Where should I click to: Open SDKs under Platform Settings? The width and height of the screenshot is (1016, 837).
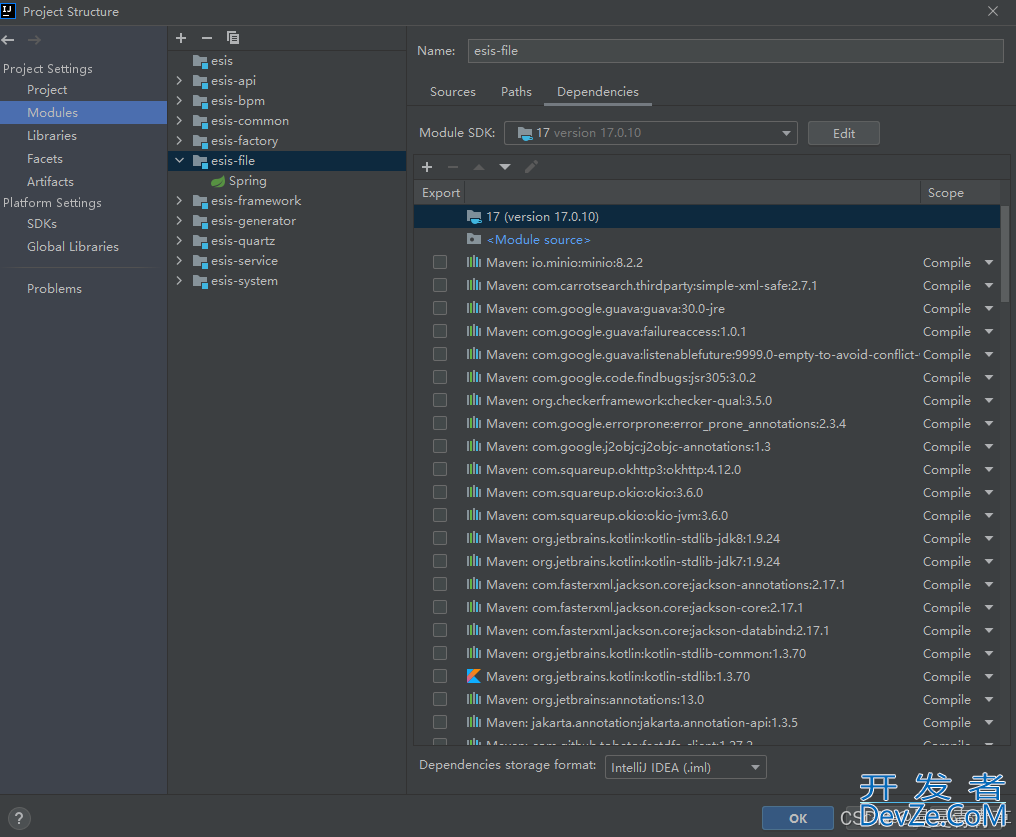coord(42,224)
